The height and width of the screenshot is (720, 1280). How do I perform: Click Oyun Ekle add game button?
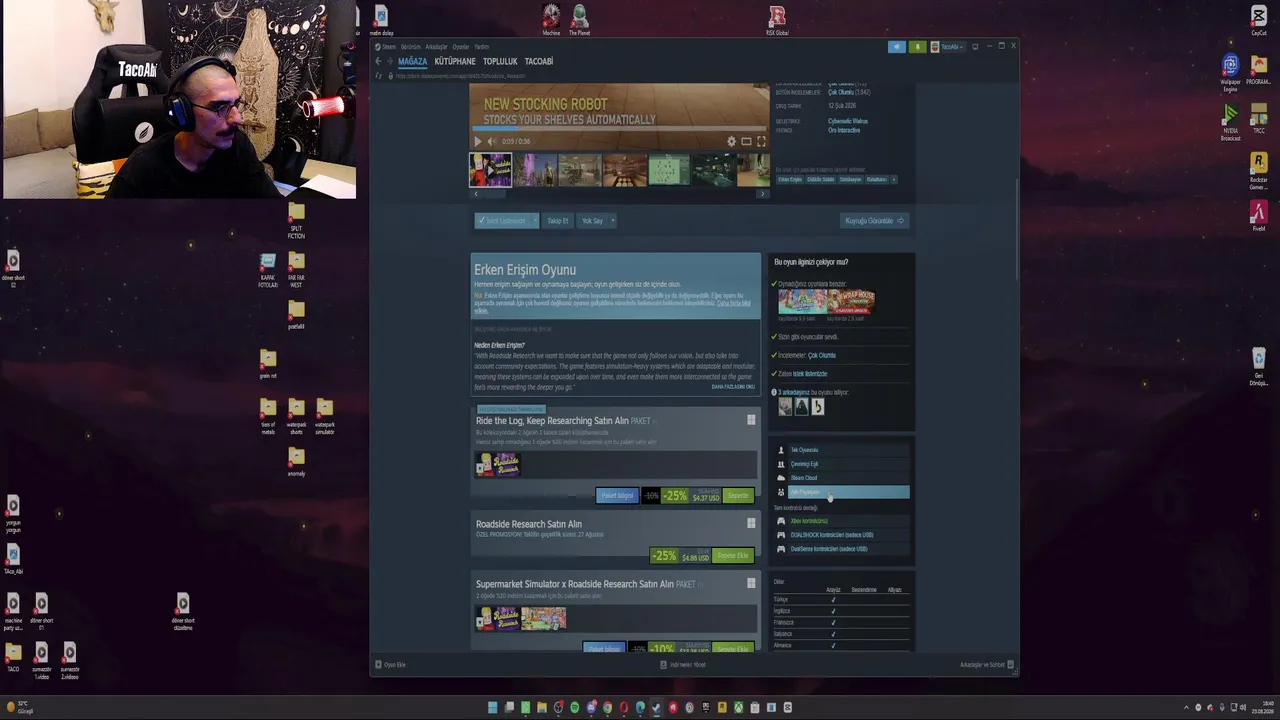coord(390,665)
